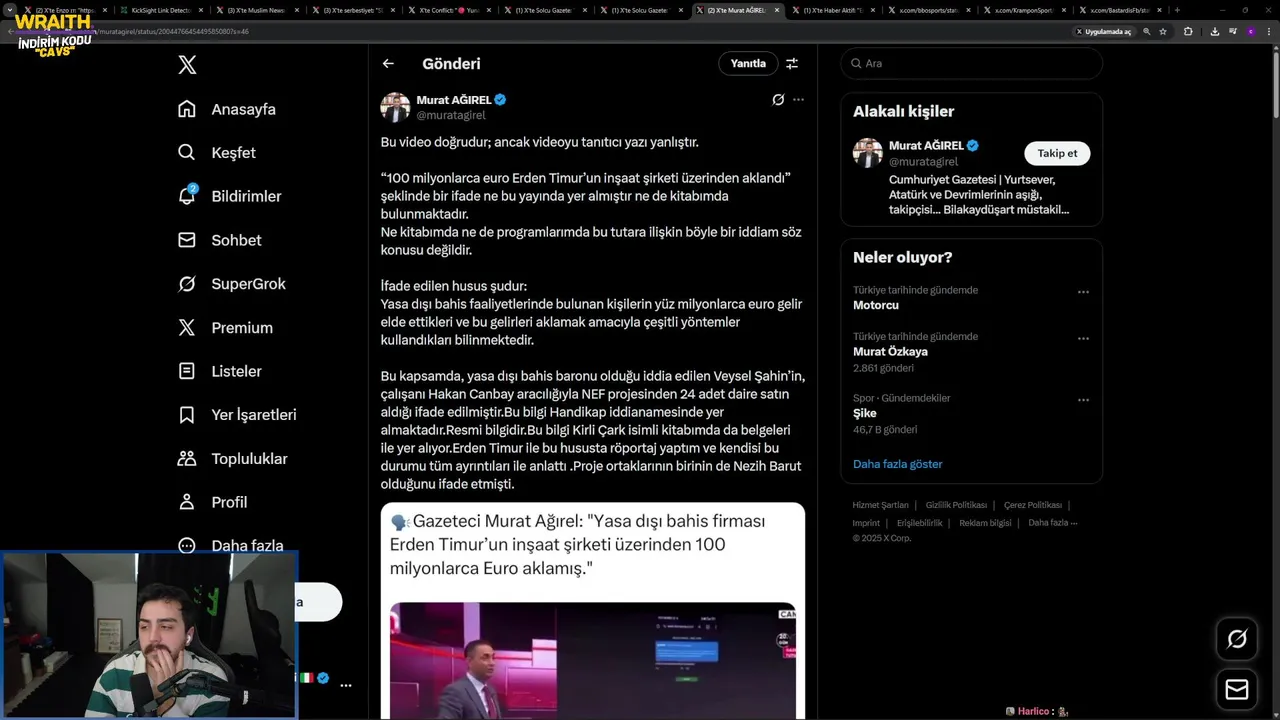Click Uygulamada aç button in address bar

pyautogui.click(x=1104, y=31)
